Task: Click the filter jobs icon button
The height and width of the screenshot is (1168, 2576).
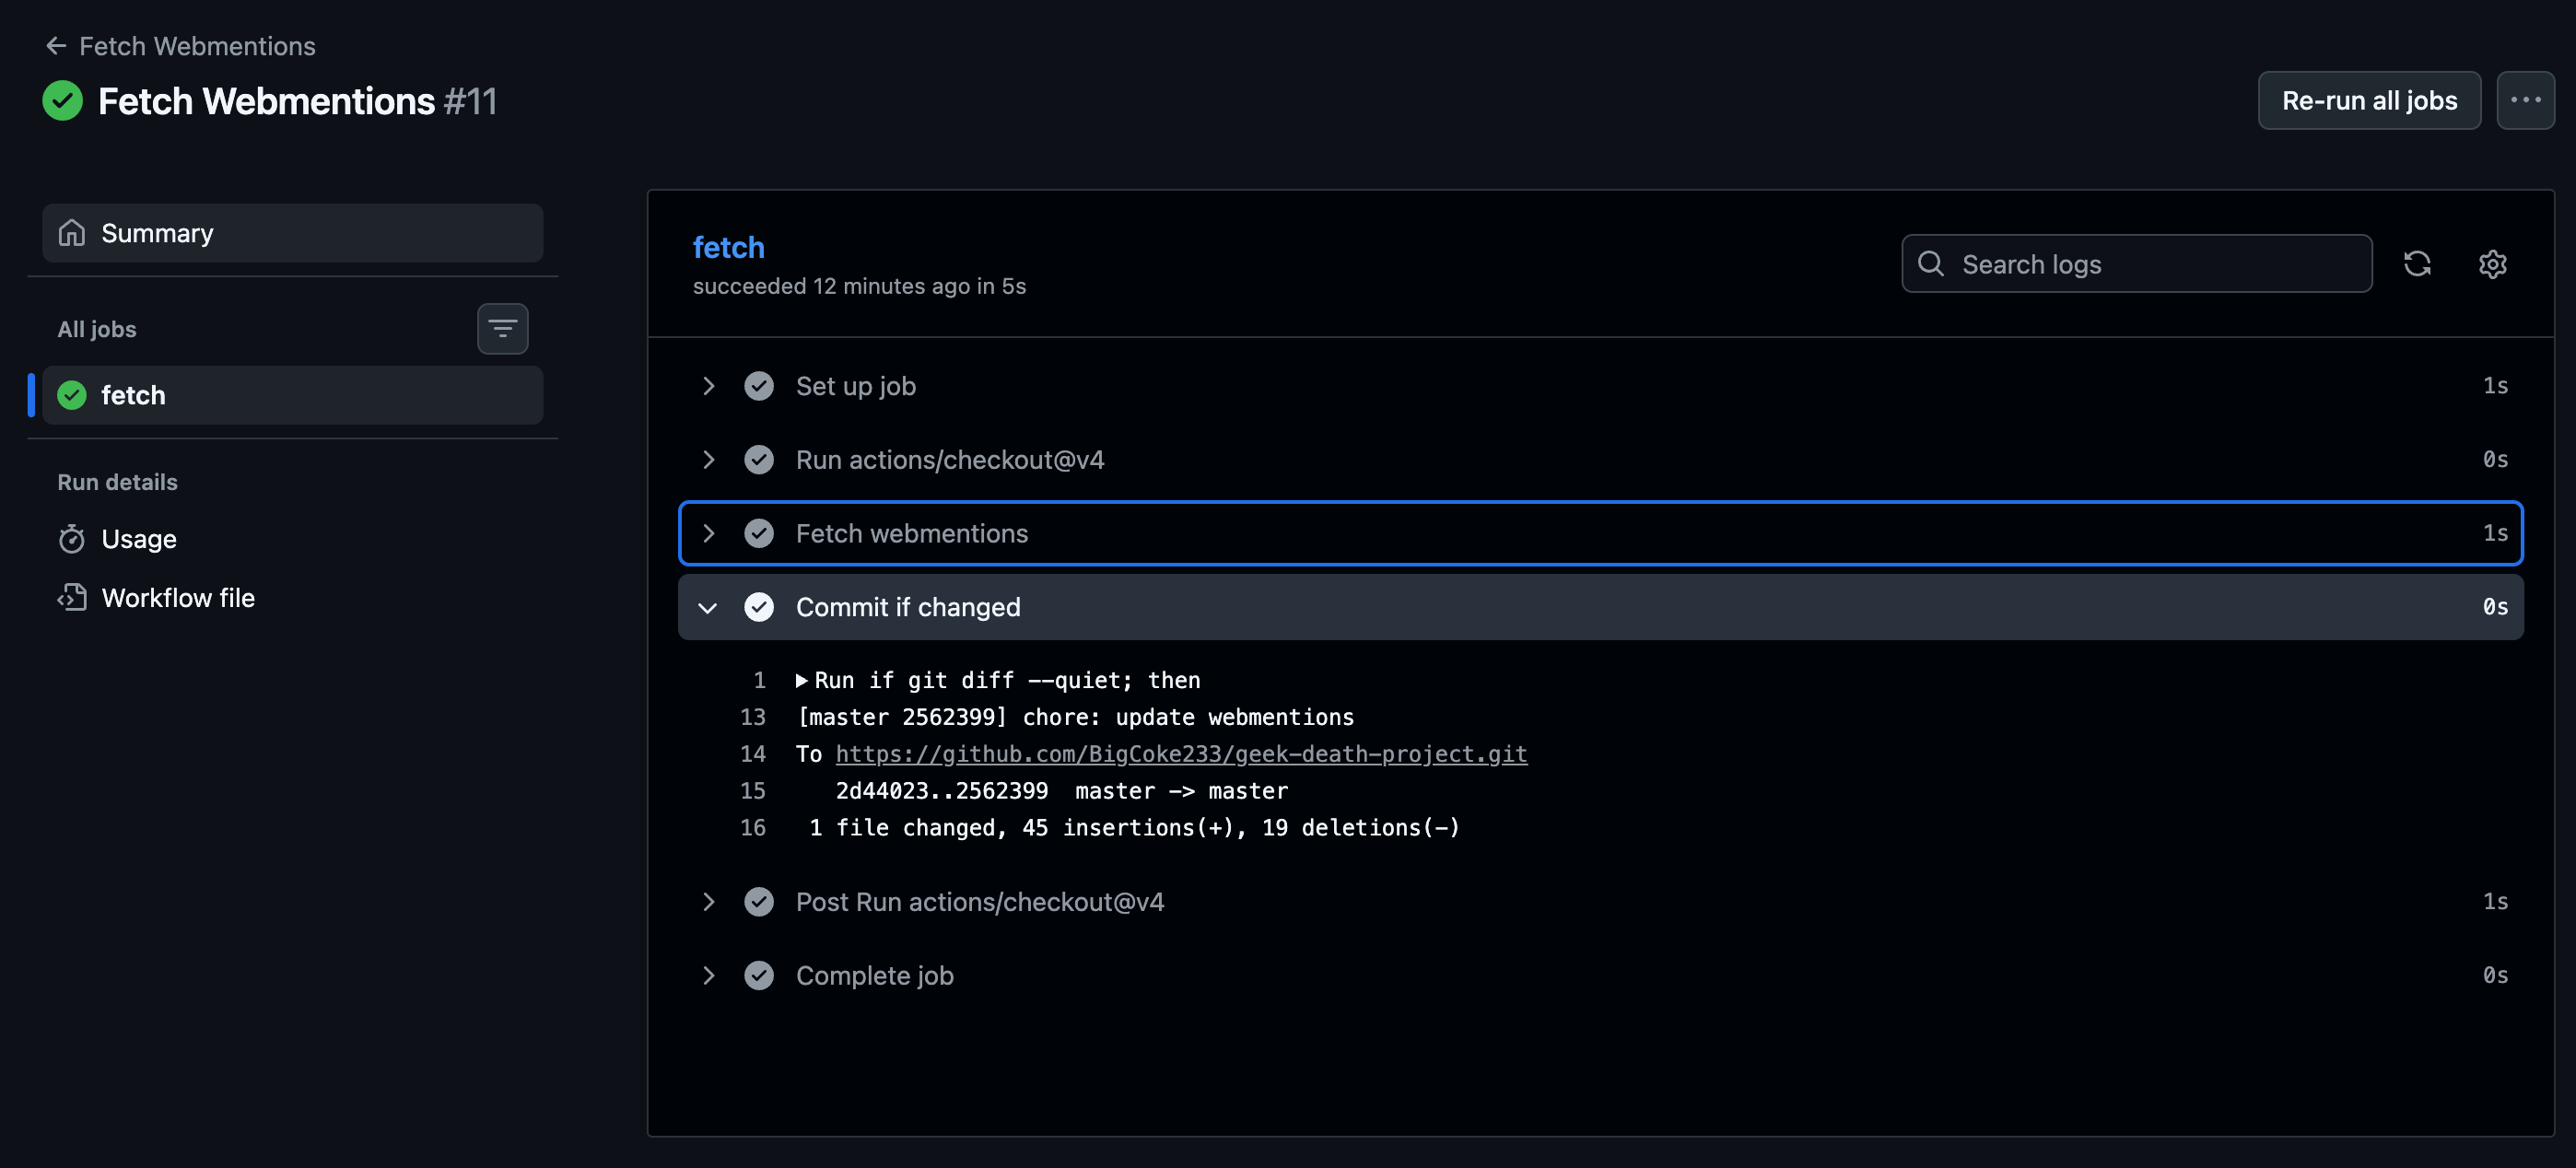Action: pyautogui.click(x=502, y=329)
